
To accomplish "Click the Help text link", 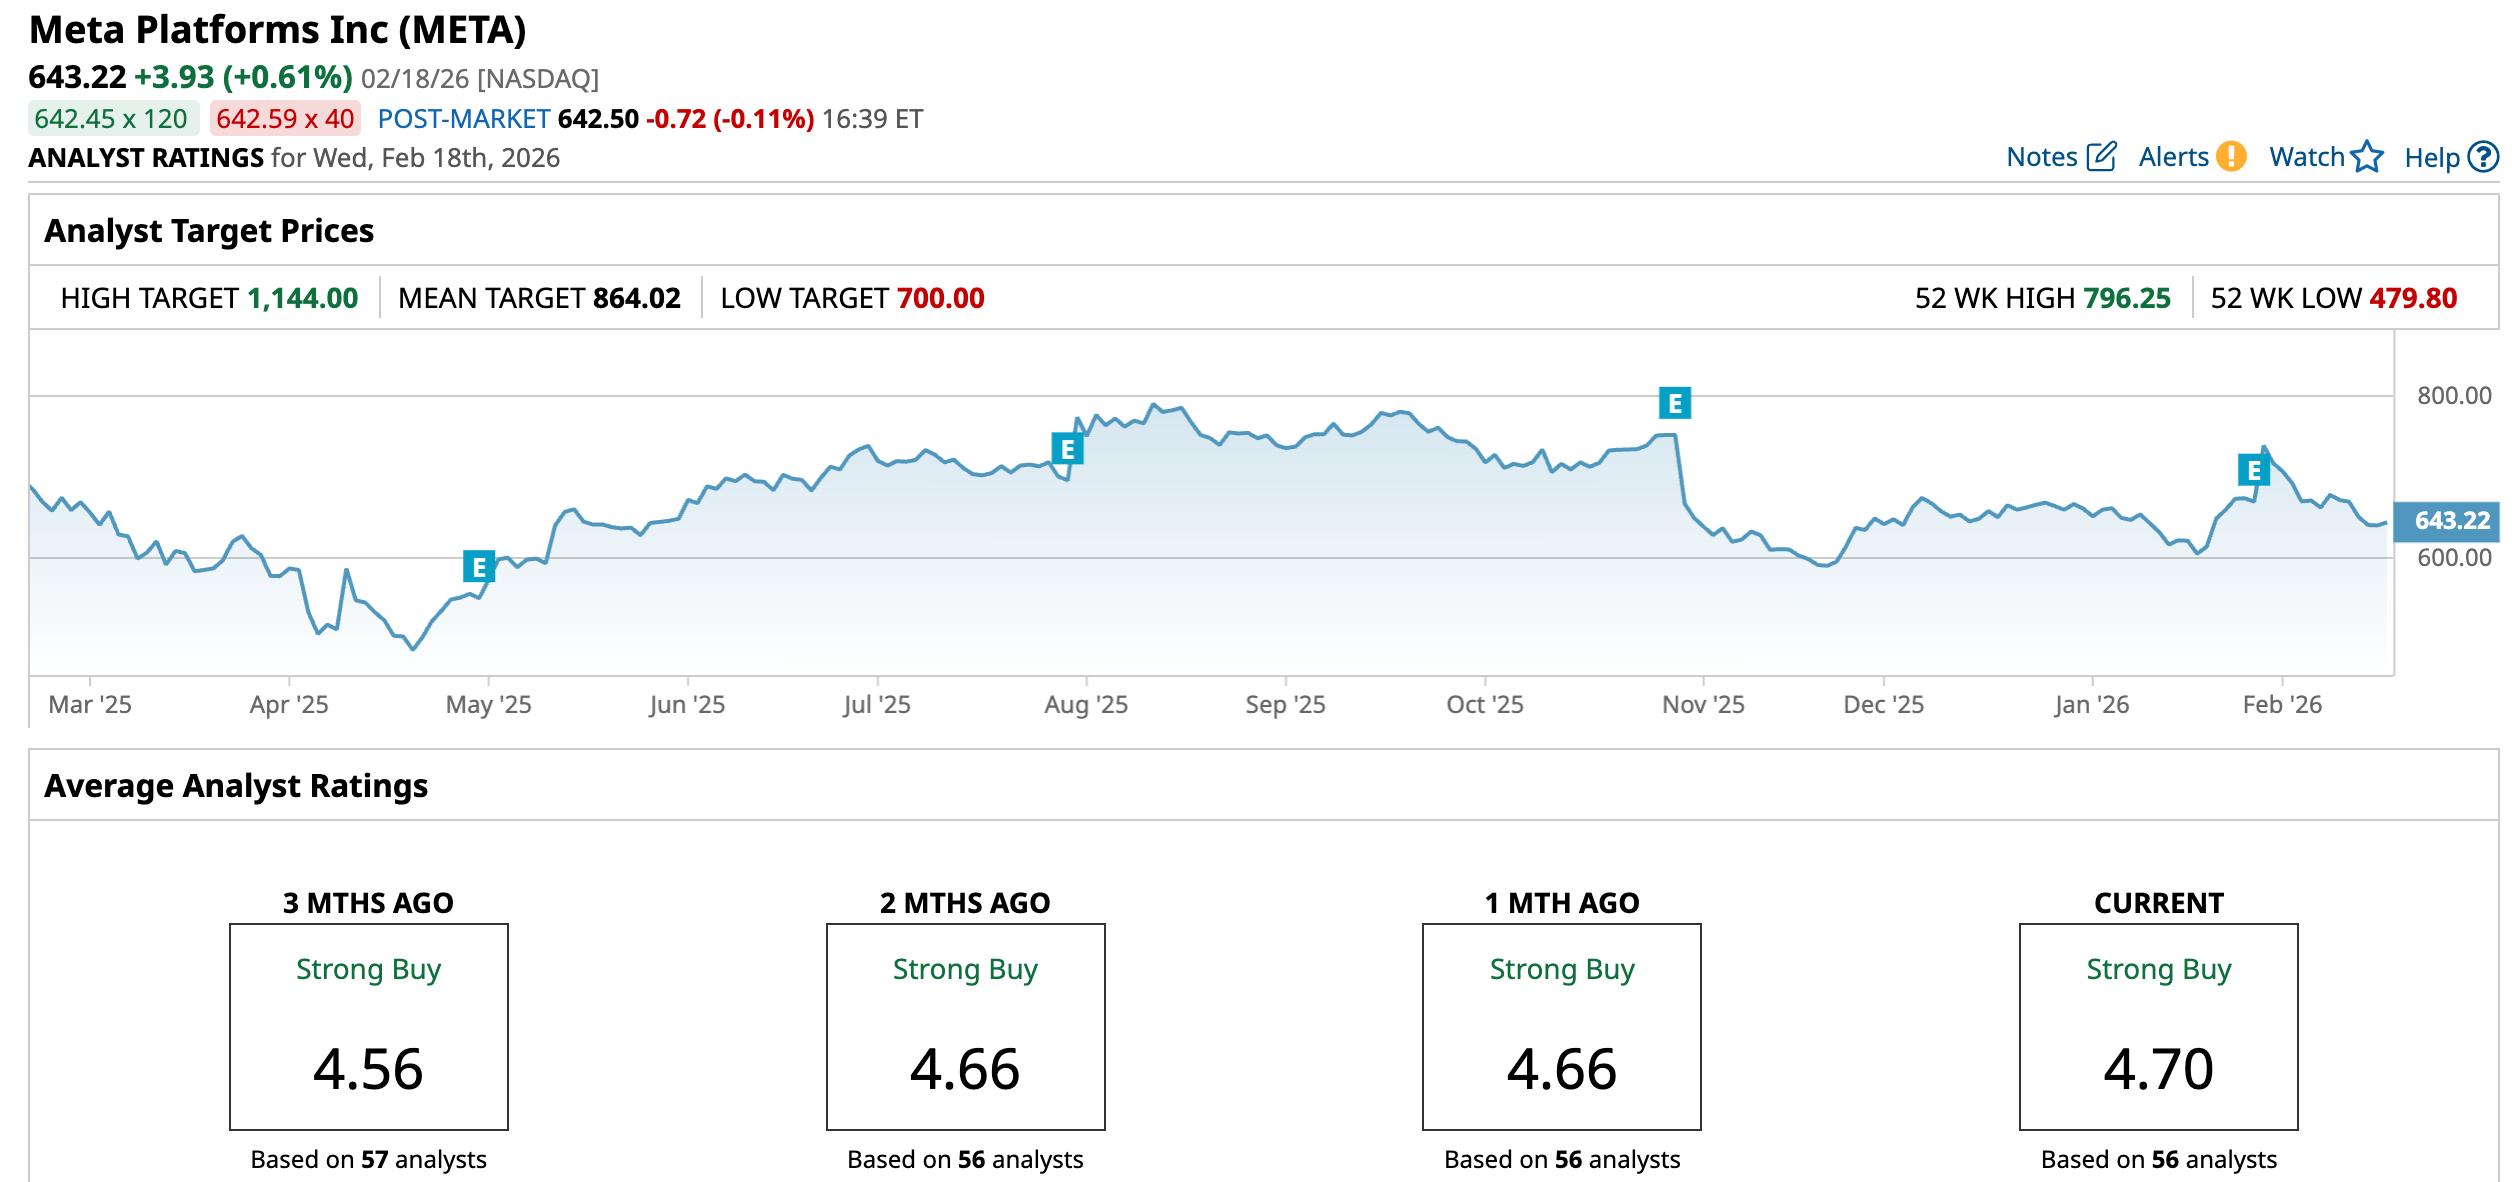I will click(2432, 157).
